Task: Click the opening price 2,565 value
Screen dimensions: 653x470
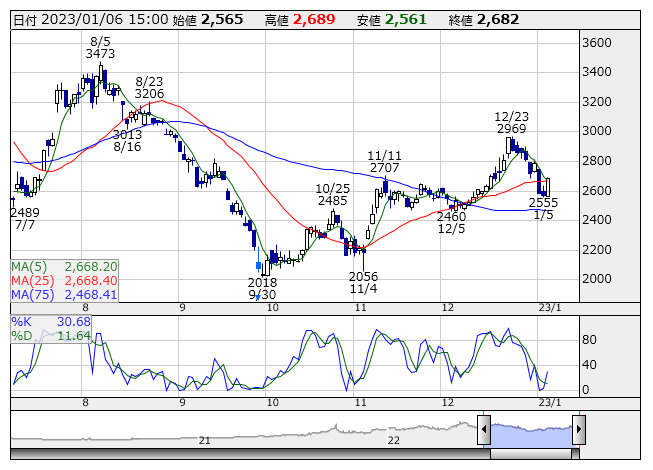Action: point(222,20)
